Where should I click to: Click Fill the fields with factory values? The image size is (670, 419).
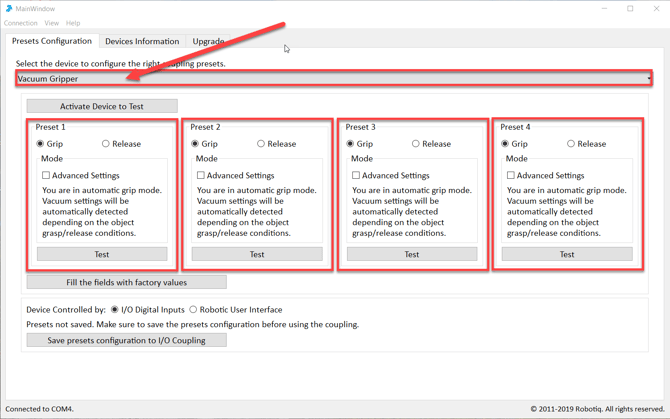126,283
